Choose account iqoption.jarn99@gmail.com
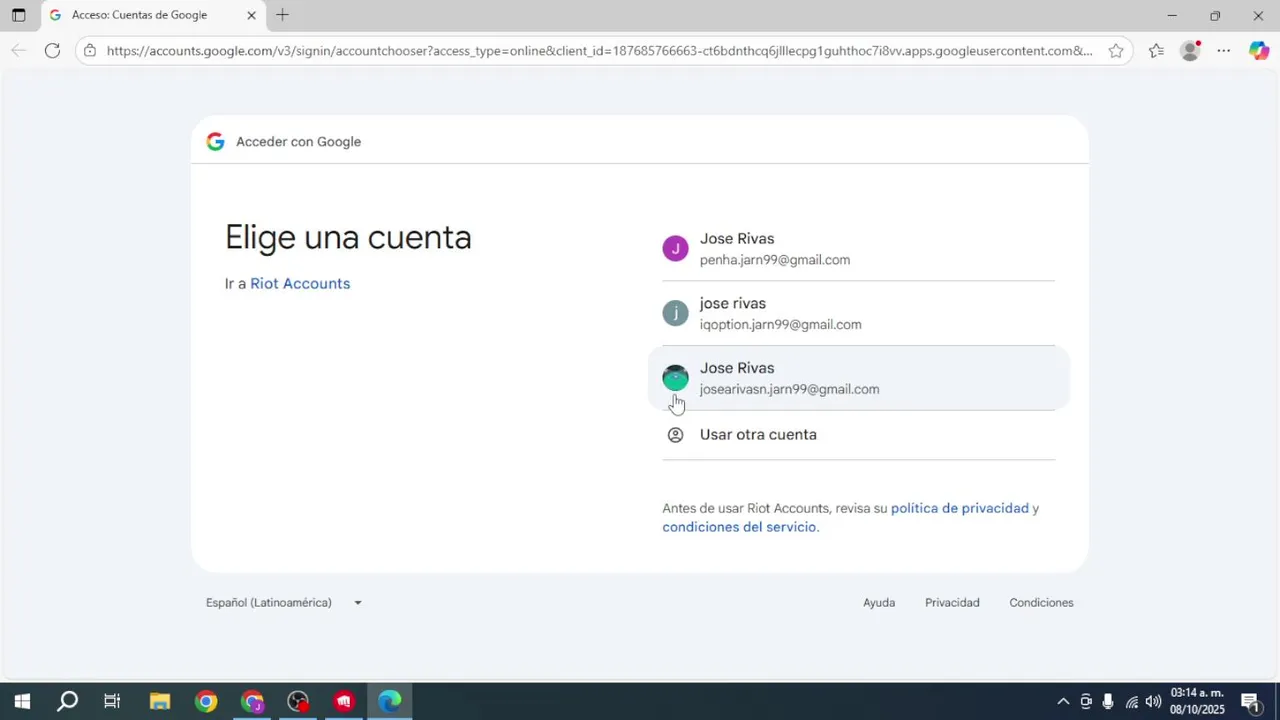 tap(858, 314)
